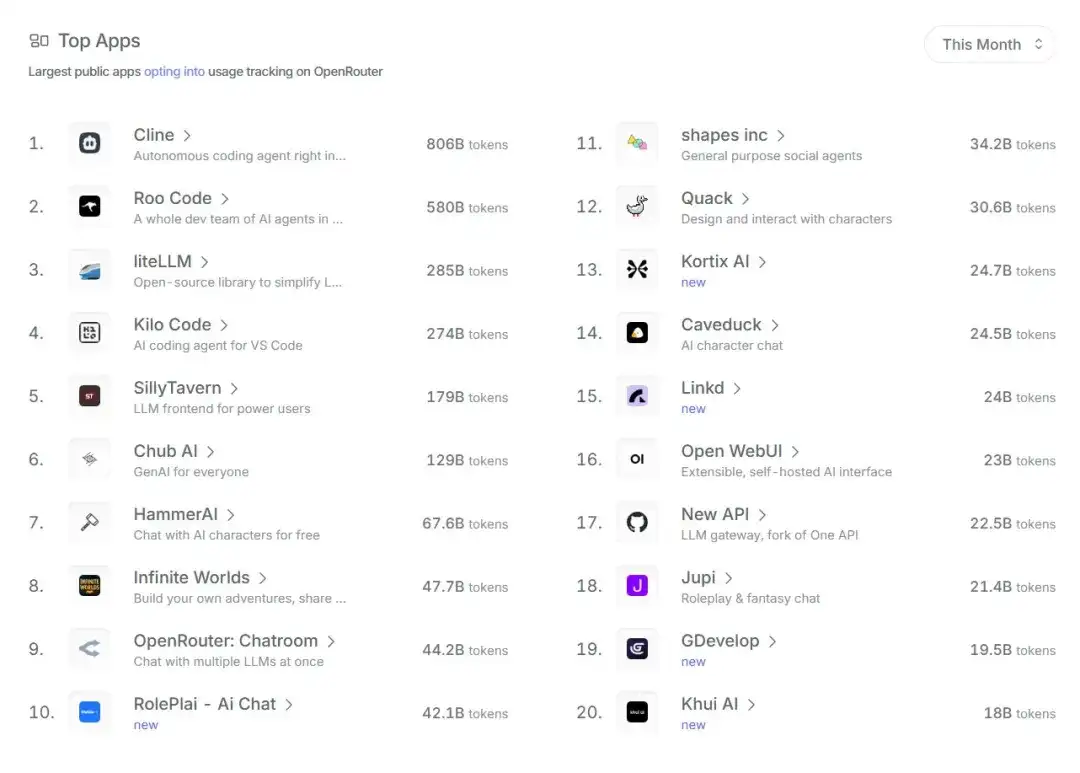Click the New API GitHub icon
This screenshot has width=1080, height=773.
click(637, 522)
